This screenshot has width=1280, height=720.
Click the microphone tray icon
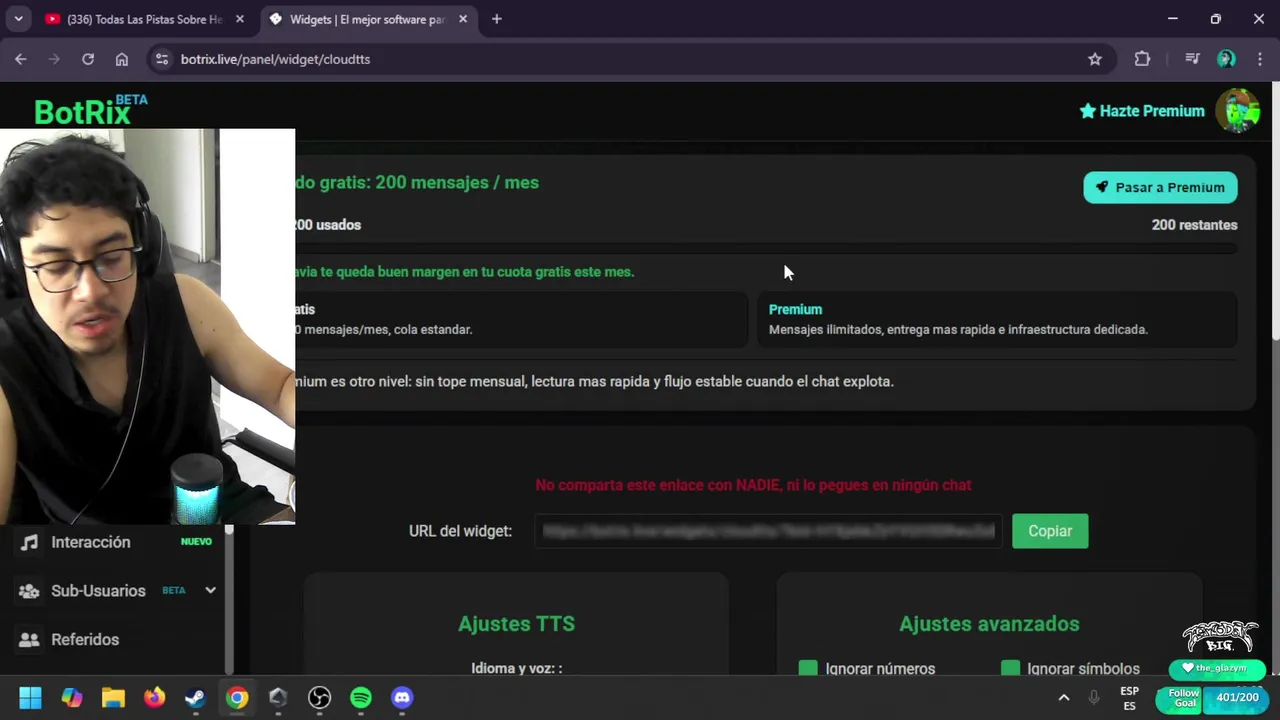point(1094,697)
